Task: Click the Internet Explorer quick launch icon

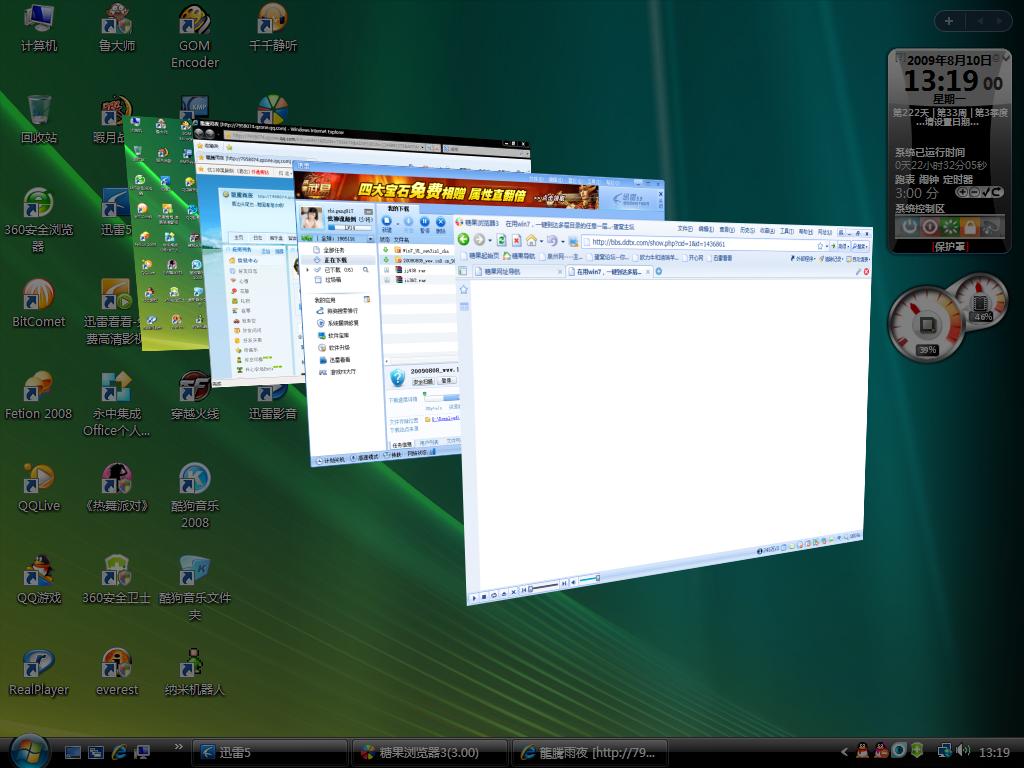Action: [119, 752]
